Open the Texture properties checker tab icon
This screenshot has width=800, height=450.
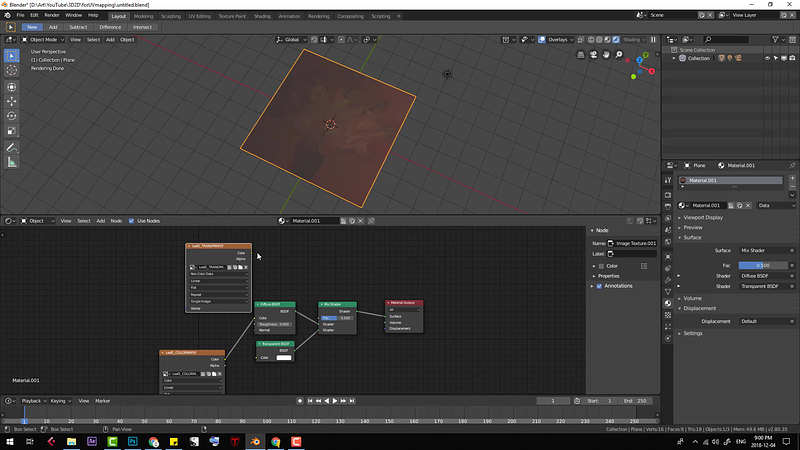pyautogui.click(x=668, y=315)
